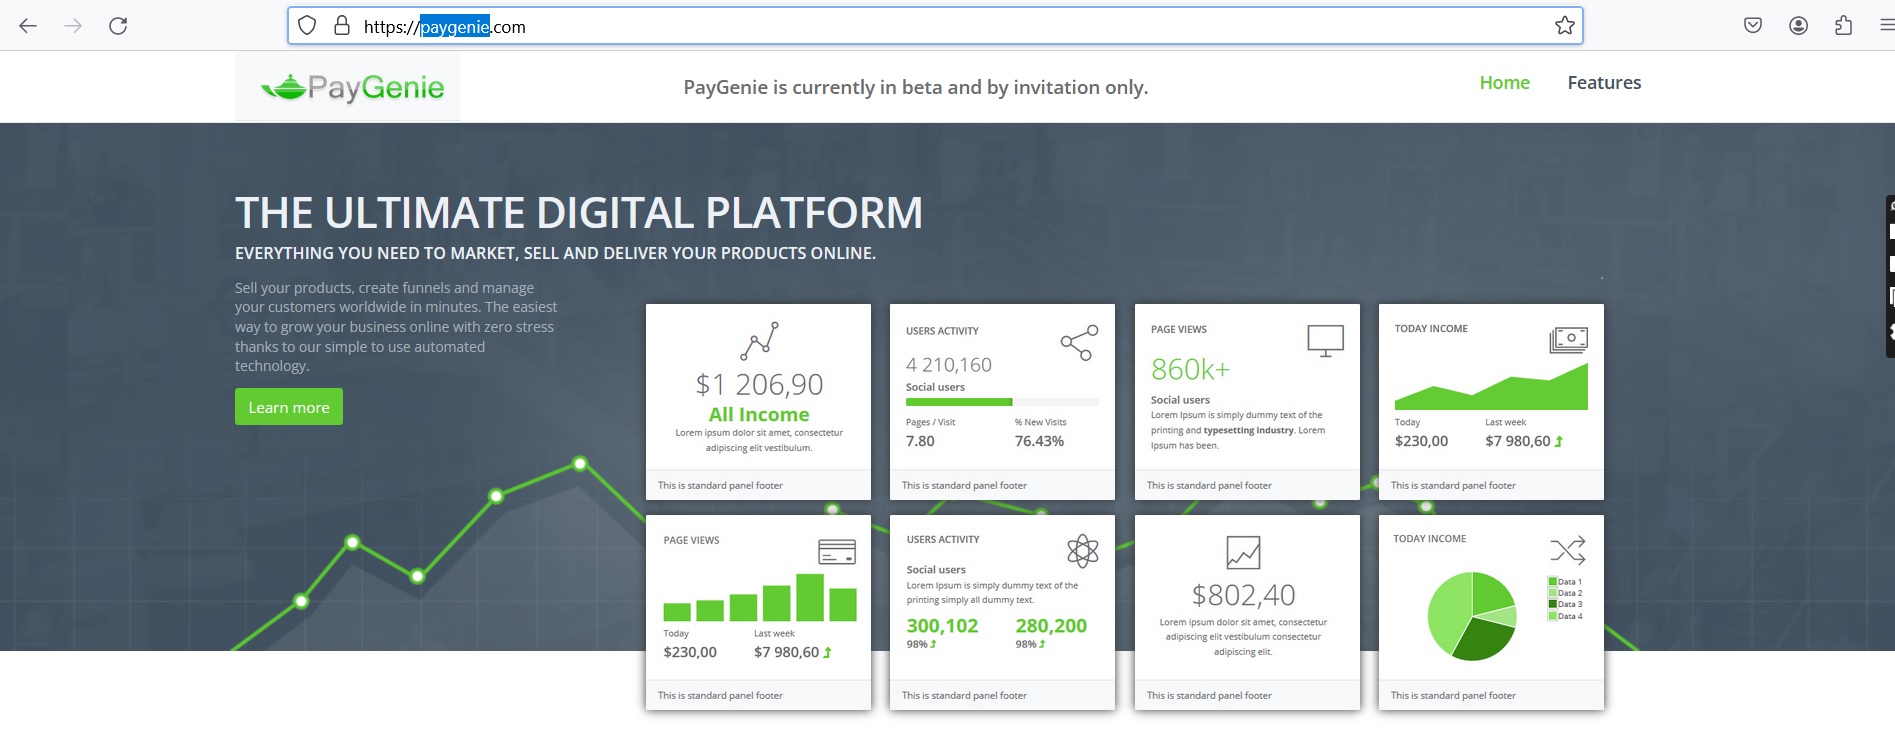Screen dimensions: 1895x750
Task: Click Data 3 legend swatch
Action: click(1553, 604)
